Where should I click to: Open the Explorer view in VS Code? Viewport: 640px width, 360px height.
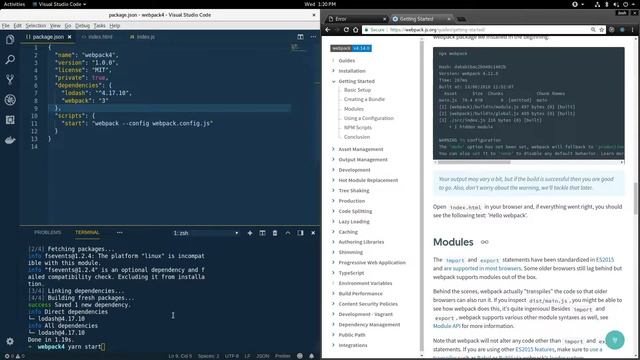point(10,40)
